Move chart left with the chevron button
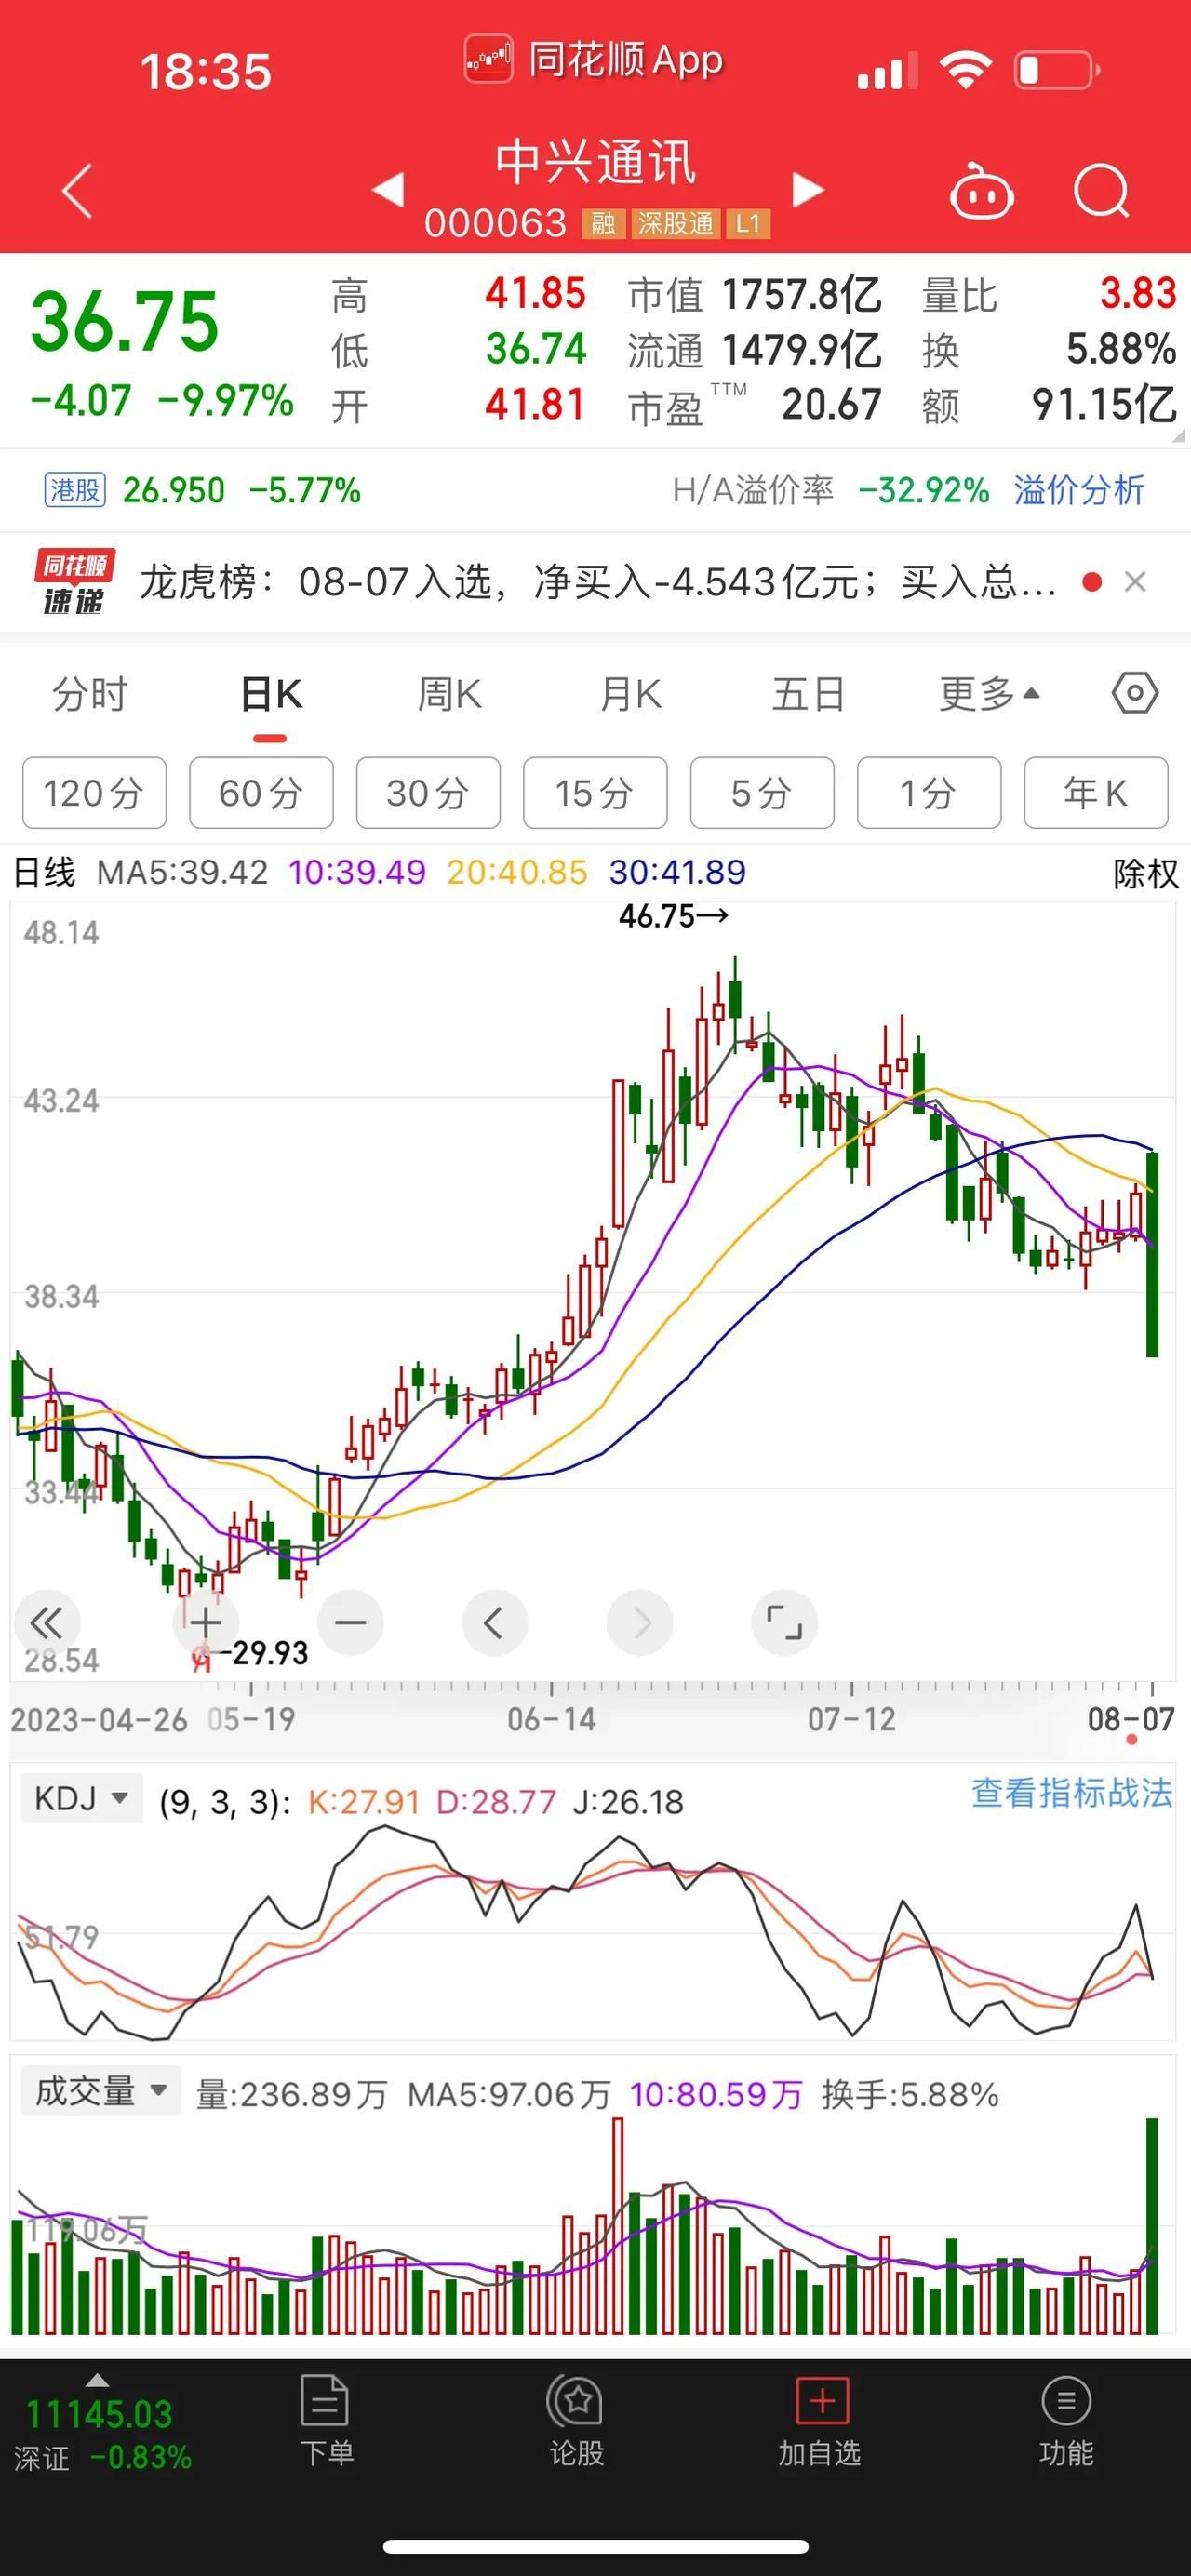 (x=494, y=1622)
